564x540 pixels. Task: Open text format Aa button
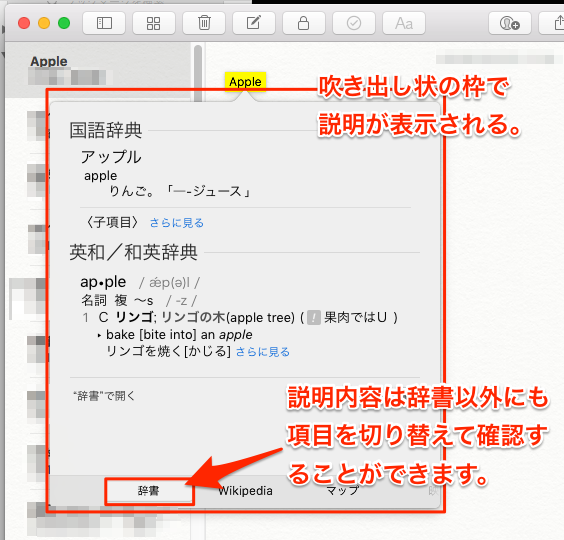point(404,23)
